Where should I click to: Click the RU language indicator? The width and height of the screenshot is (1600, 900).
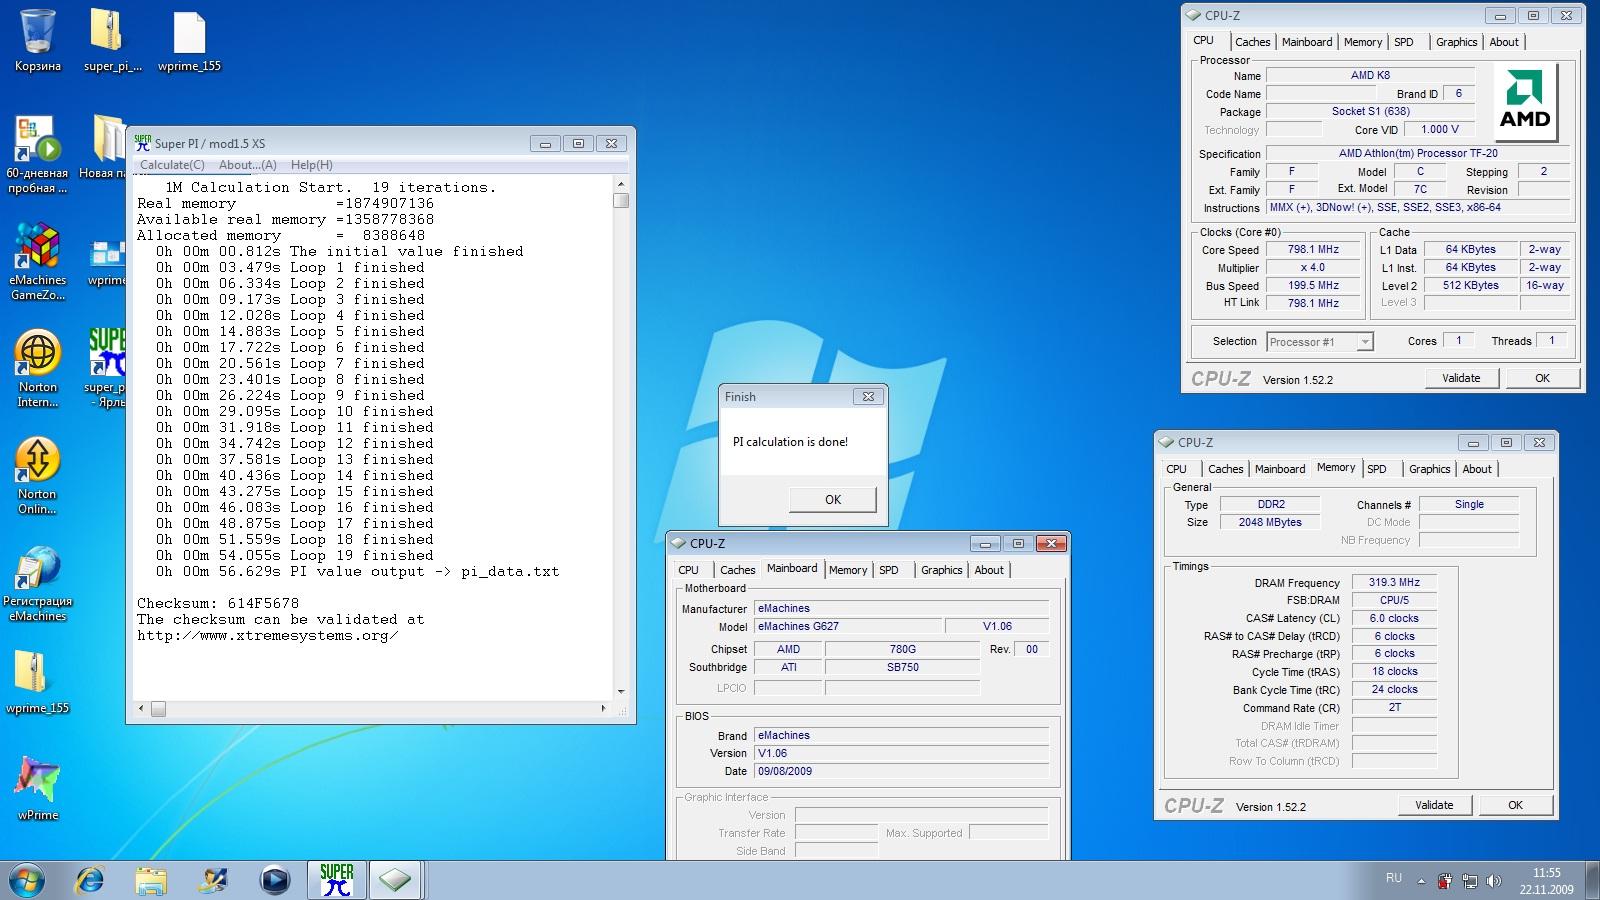click(x=1394, y=878)
